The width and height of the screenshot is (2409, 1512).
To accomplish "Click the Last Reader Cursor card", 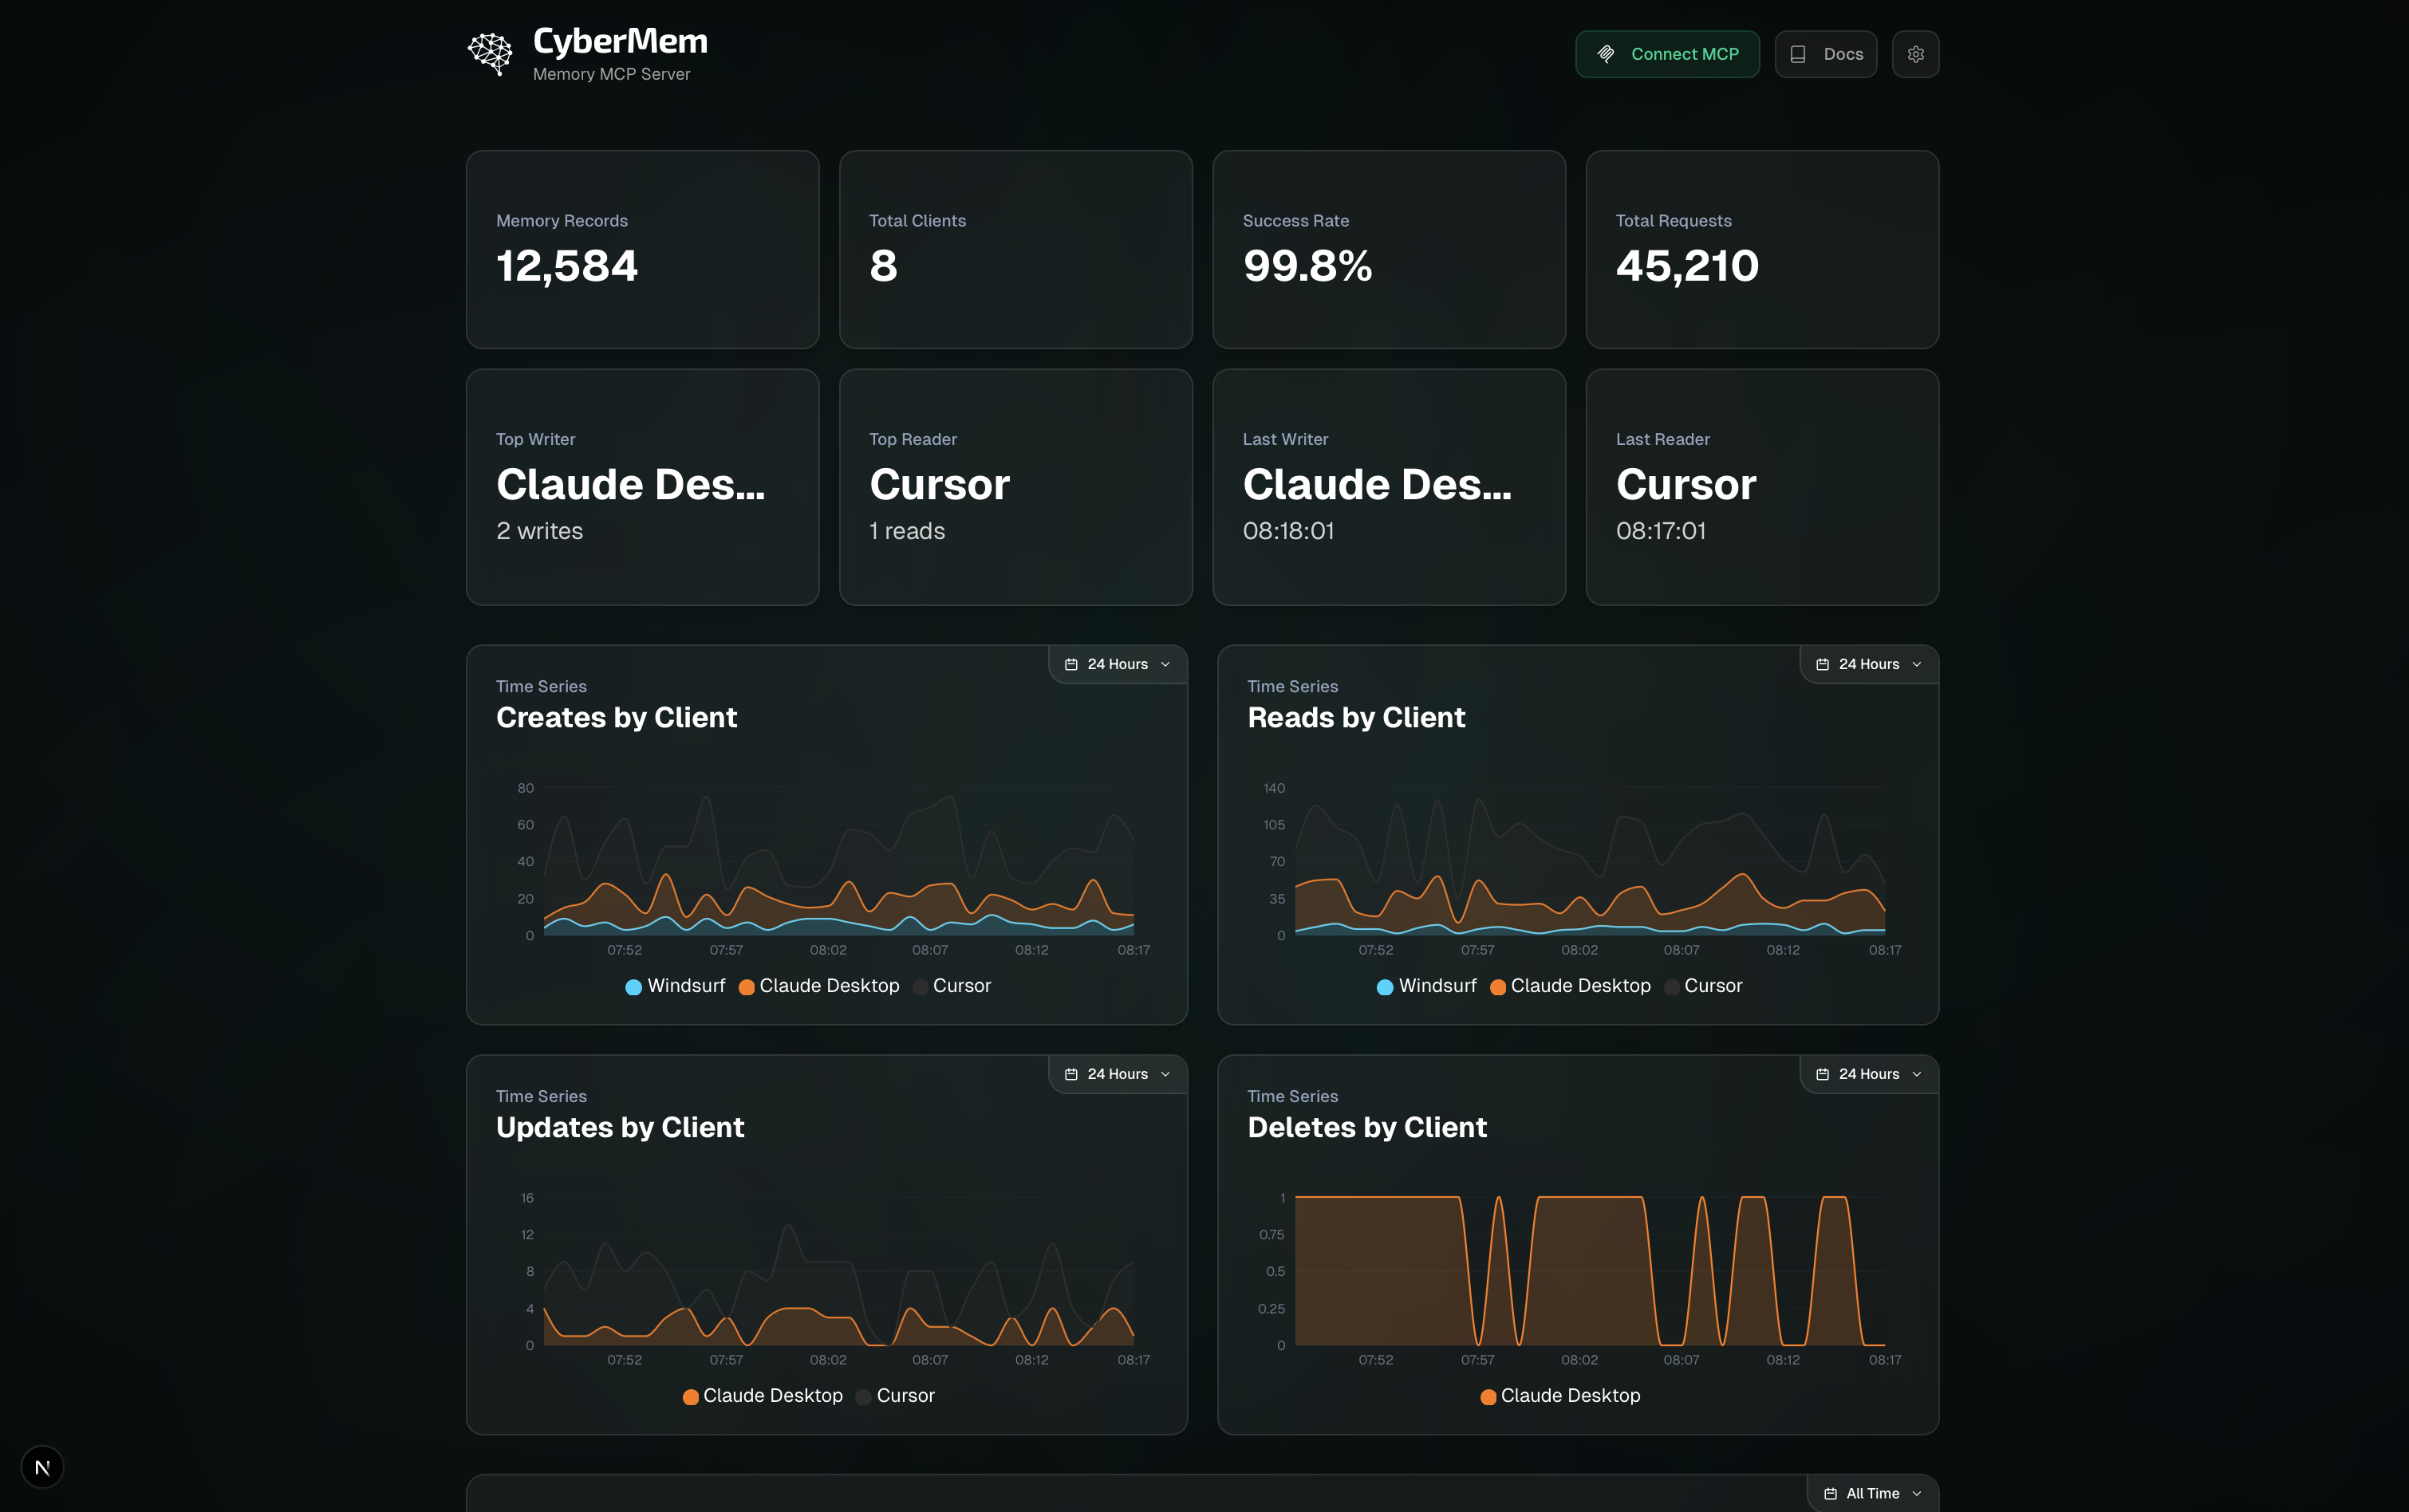I will [x=1762, y=487].
